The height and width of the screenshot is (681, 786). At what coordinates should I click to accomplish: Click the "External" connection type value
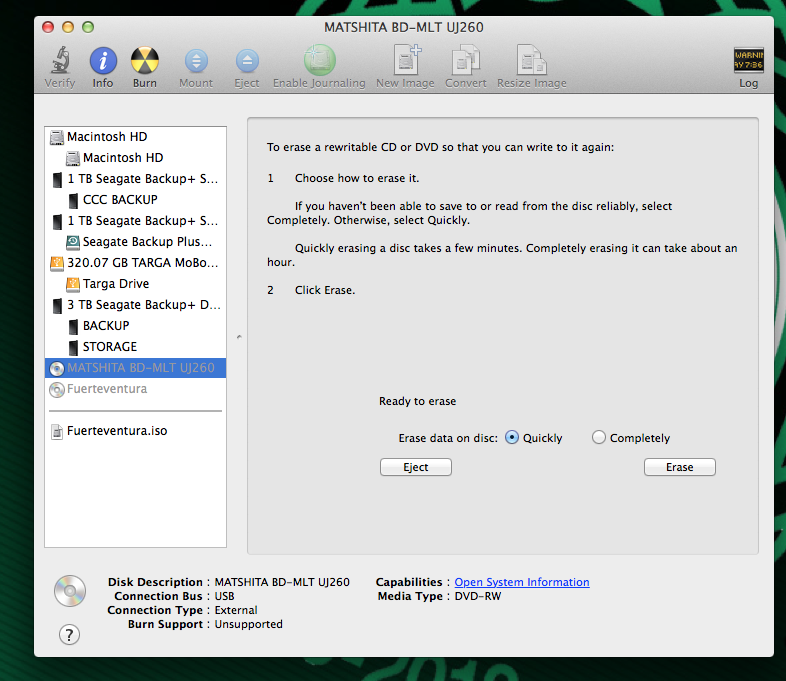coord(236,610)
